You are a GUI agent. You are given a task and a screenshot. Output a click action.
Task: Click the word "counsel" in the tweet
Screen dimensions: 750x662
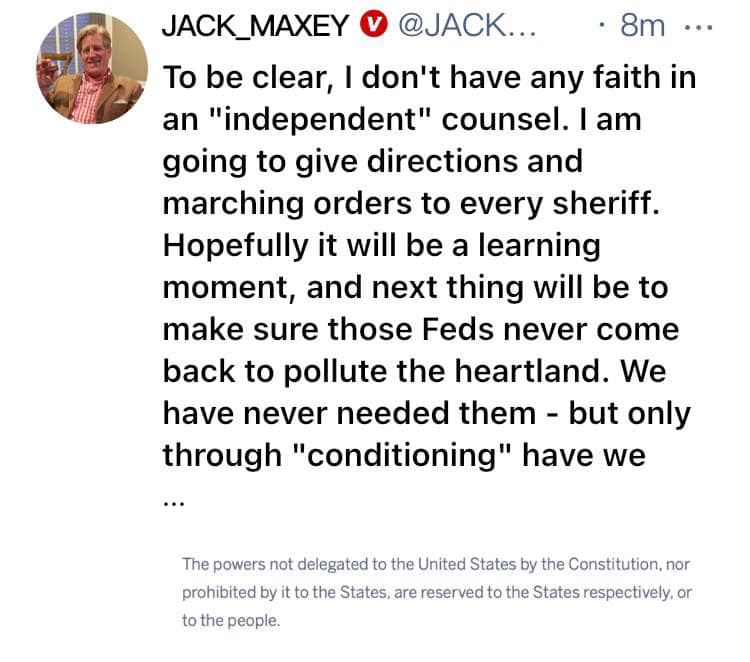[x=484, y=118]
